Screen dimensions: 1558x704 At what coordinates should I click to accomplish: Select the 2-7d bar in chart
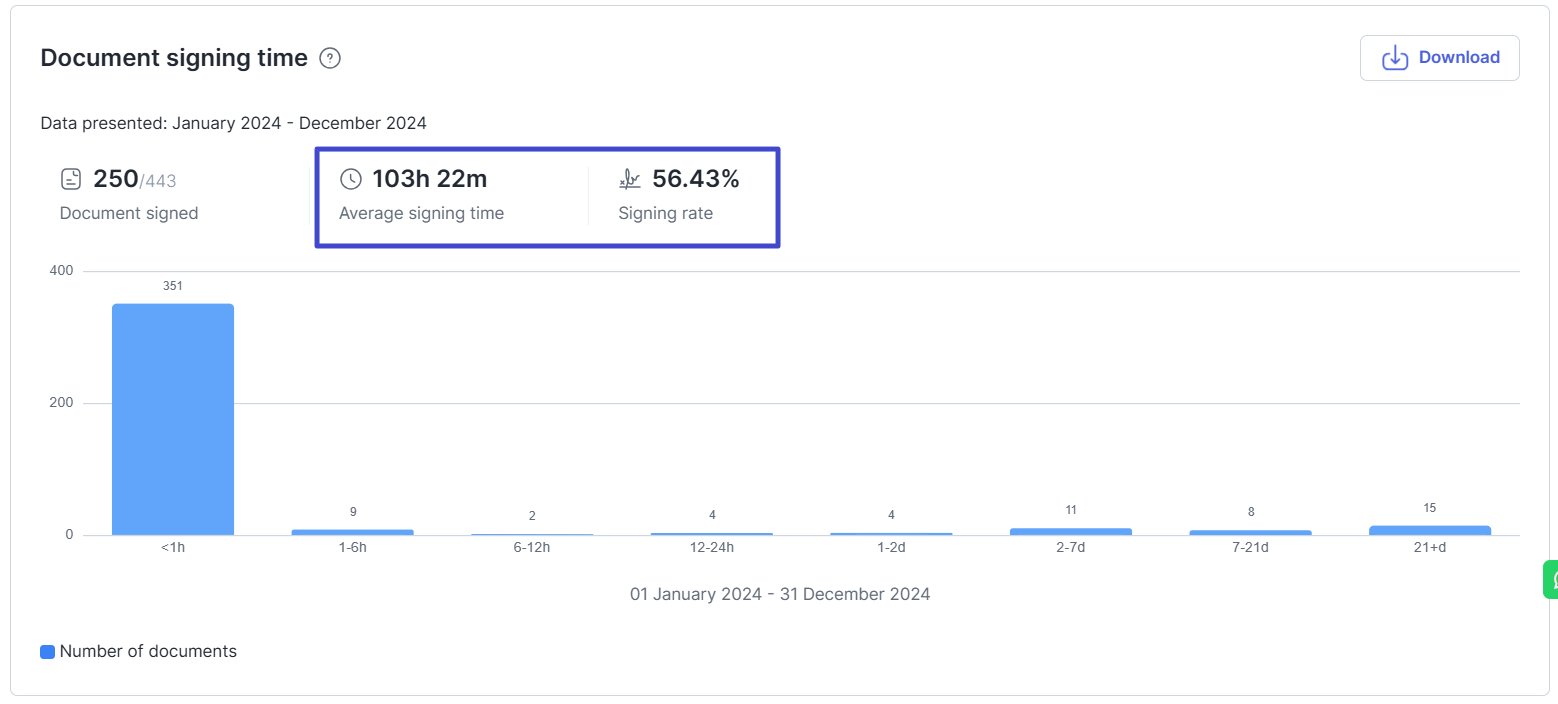tap(1070, 531)
